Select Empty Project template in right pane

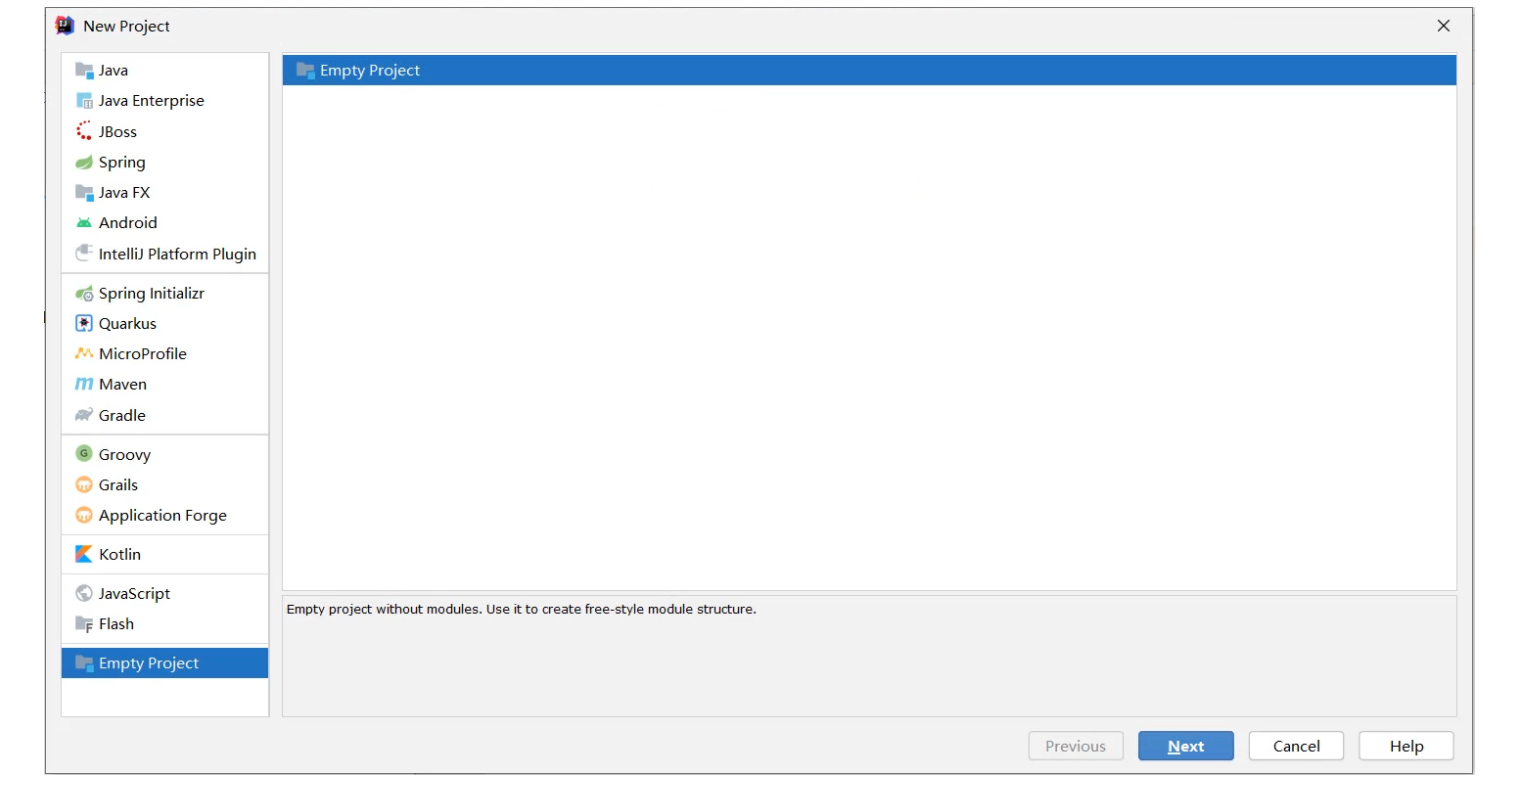tap(869, 70)
